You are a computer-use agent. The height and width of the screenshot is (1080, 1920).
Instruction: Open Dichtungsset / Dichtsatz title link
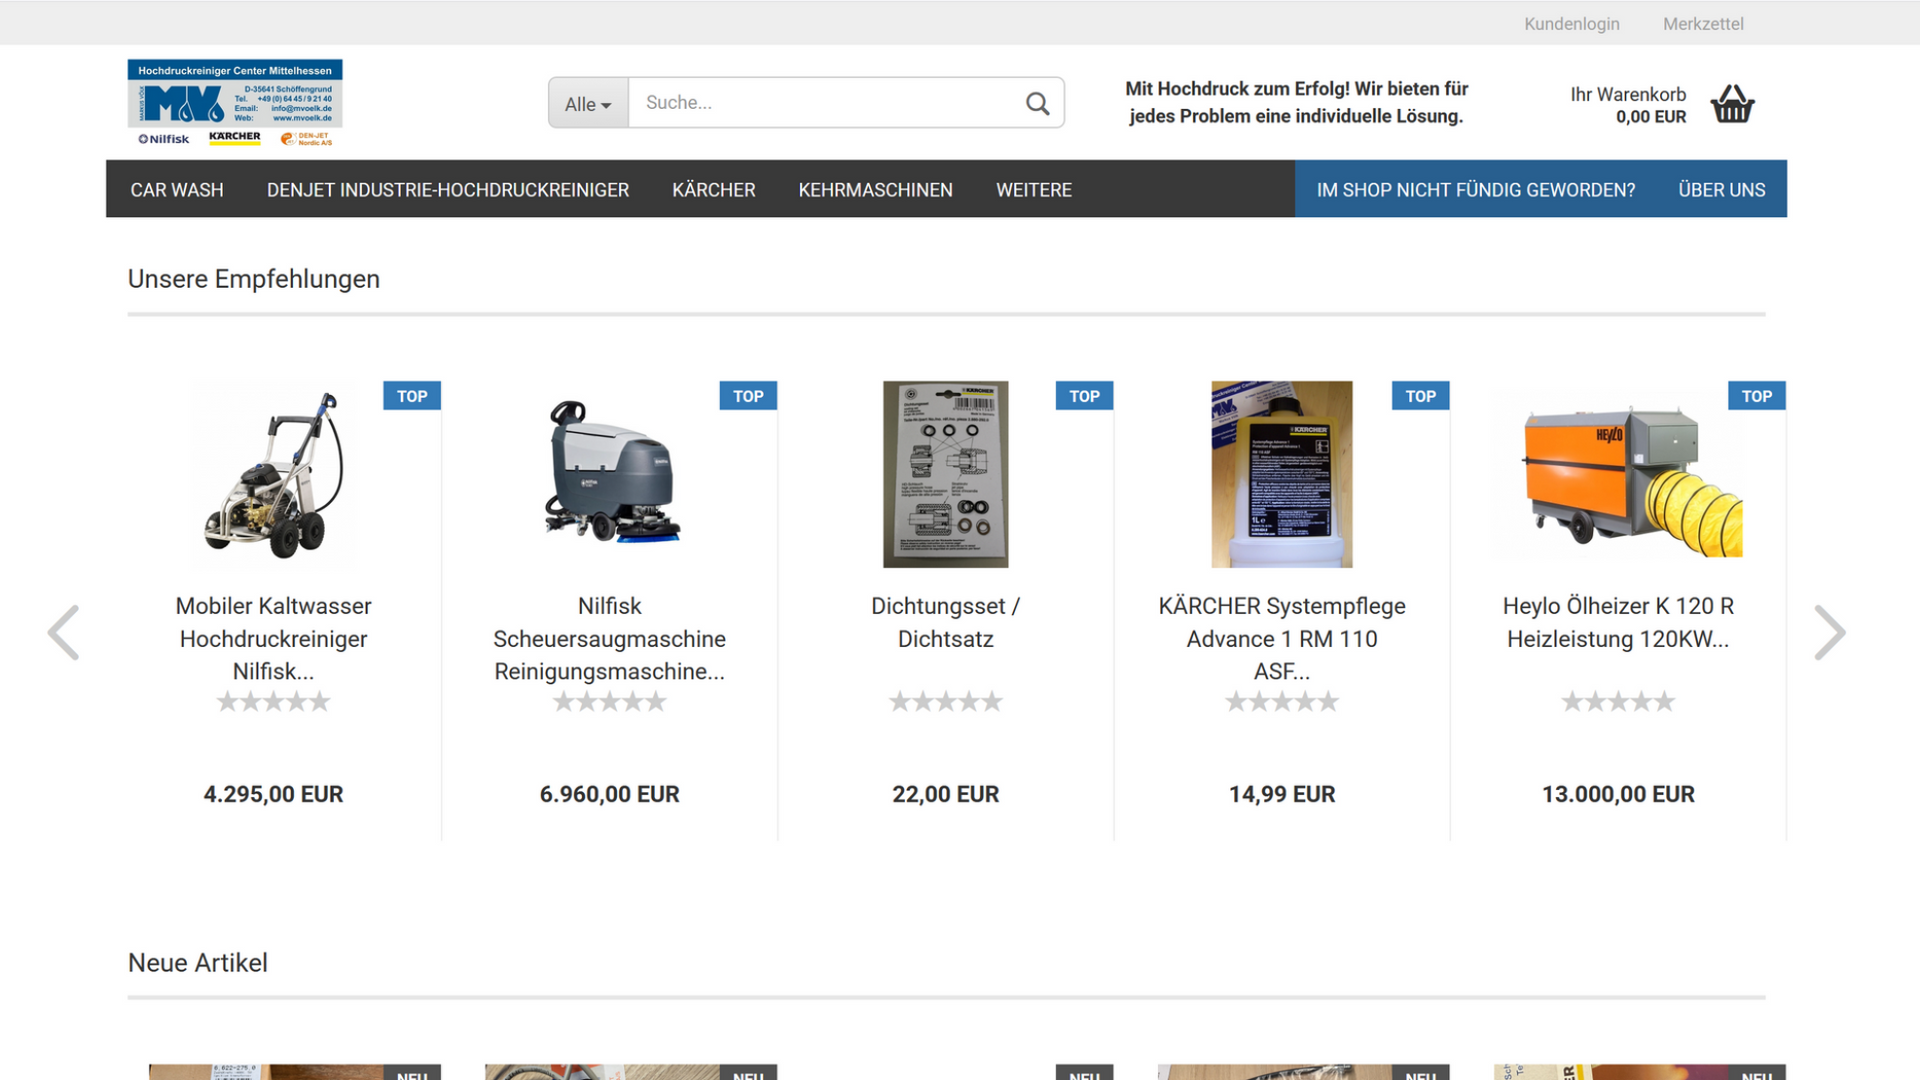pyautogui.click(x=946, y=622)
